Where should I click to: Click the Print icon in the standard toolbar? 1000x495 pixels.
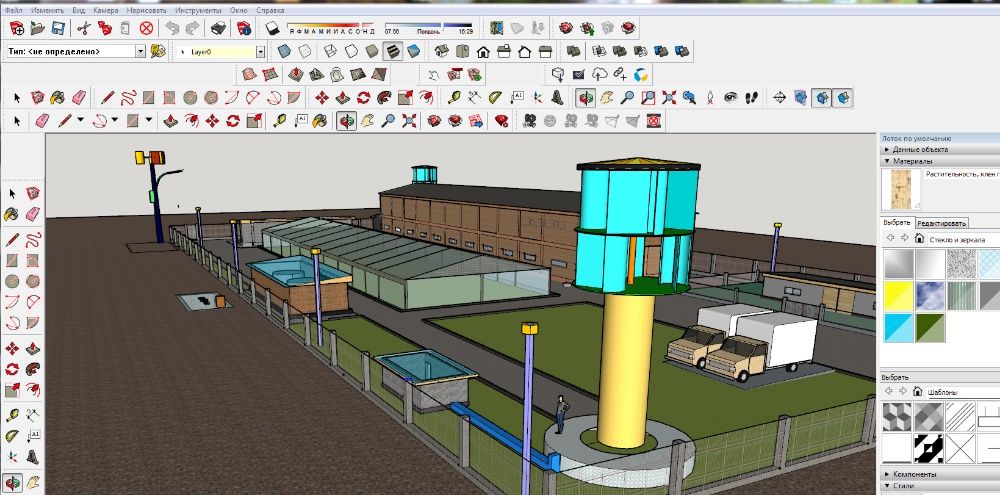point(219,28)
